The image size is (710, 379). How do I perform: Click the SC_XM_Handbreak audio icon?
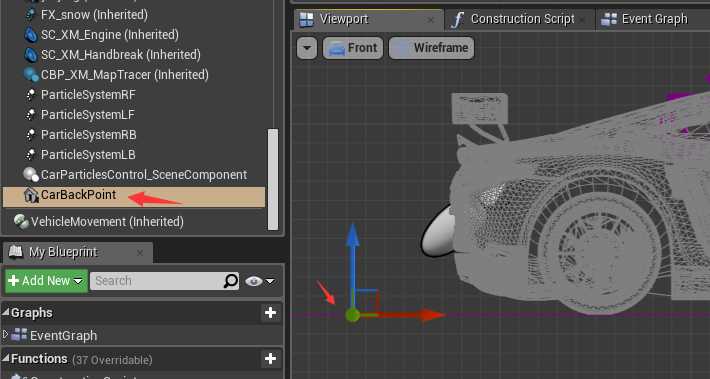pyautogui.click(x=30, y=55)
